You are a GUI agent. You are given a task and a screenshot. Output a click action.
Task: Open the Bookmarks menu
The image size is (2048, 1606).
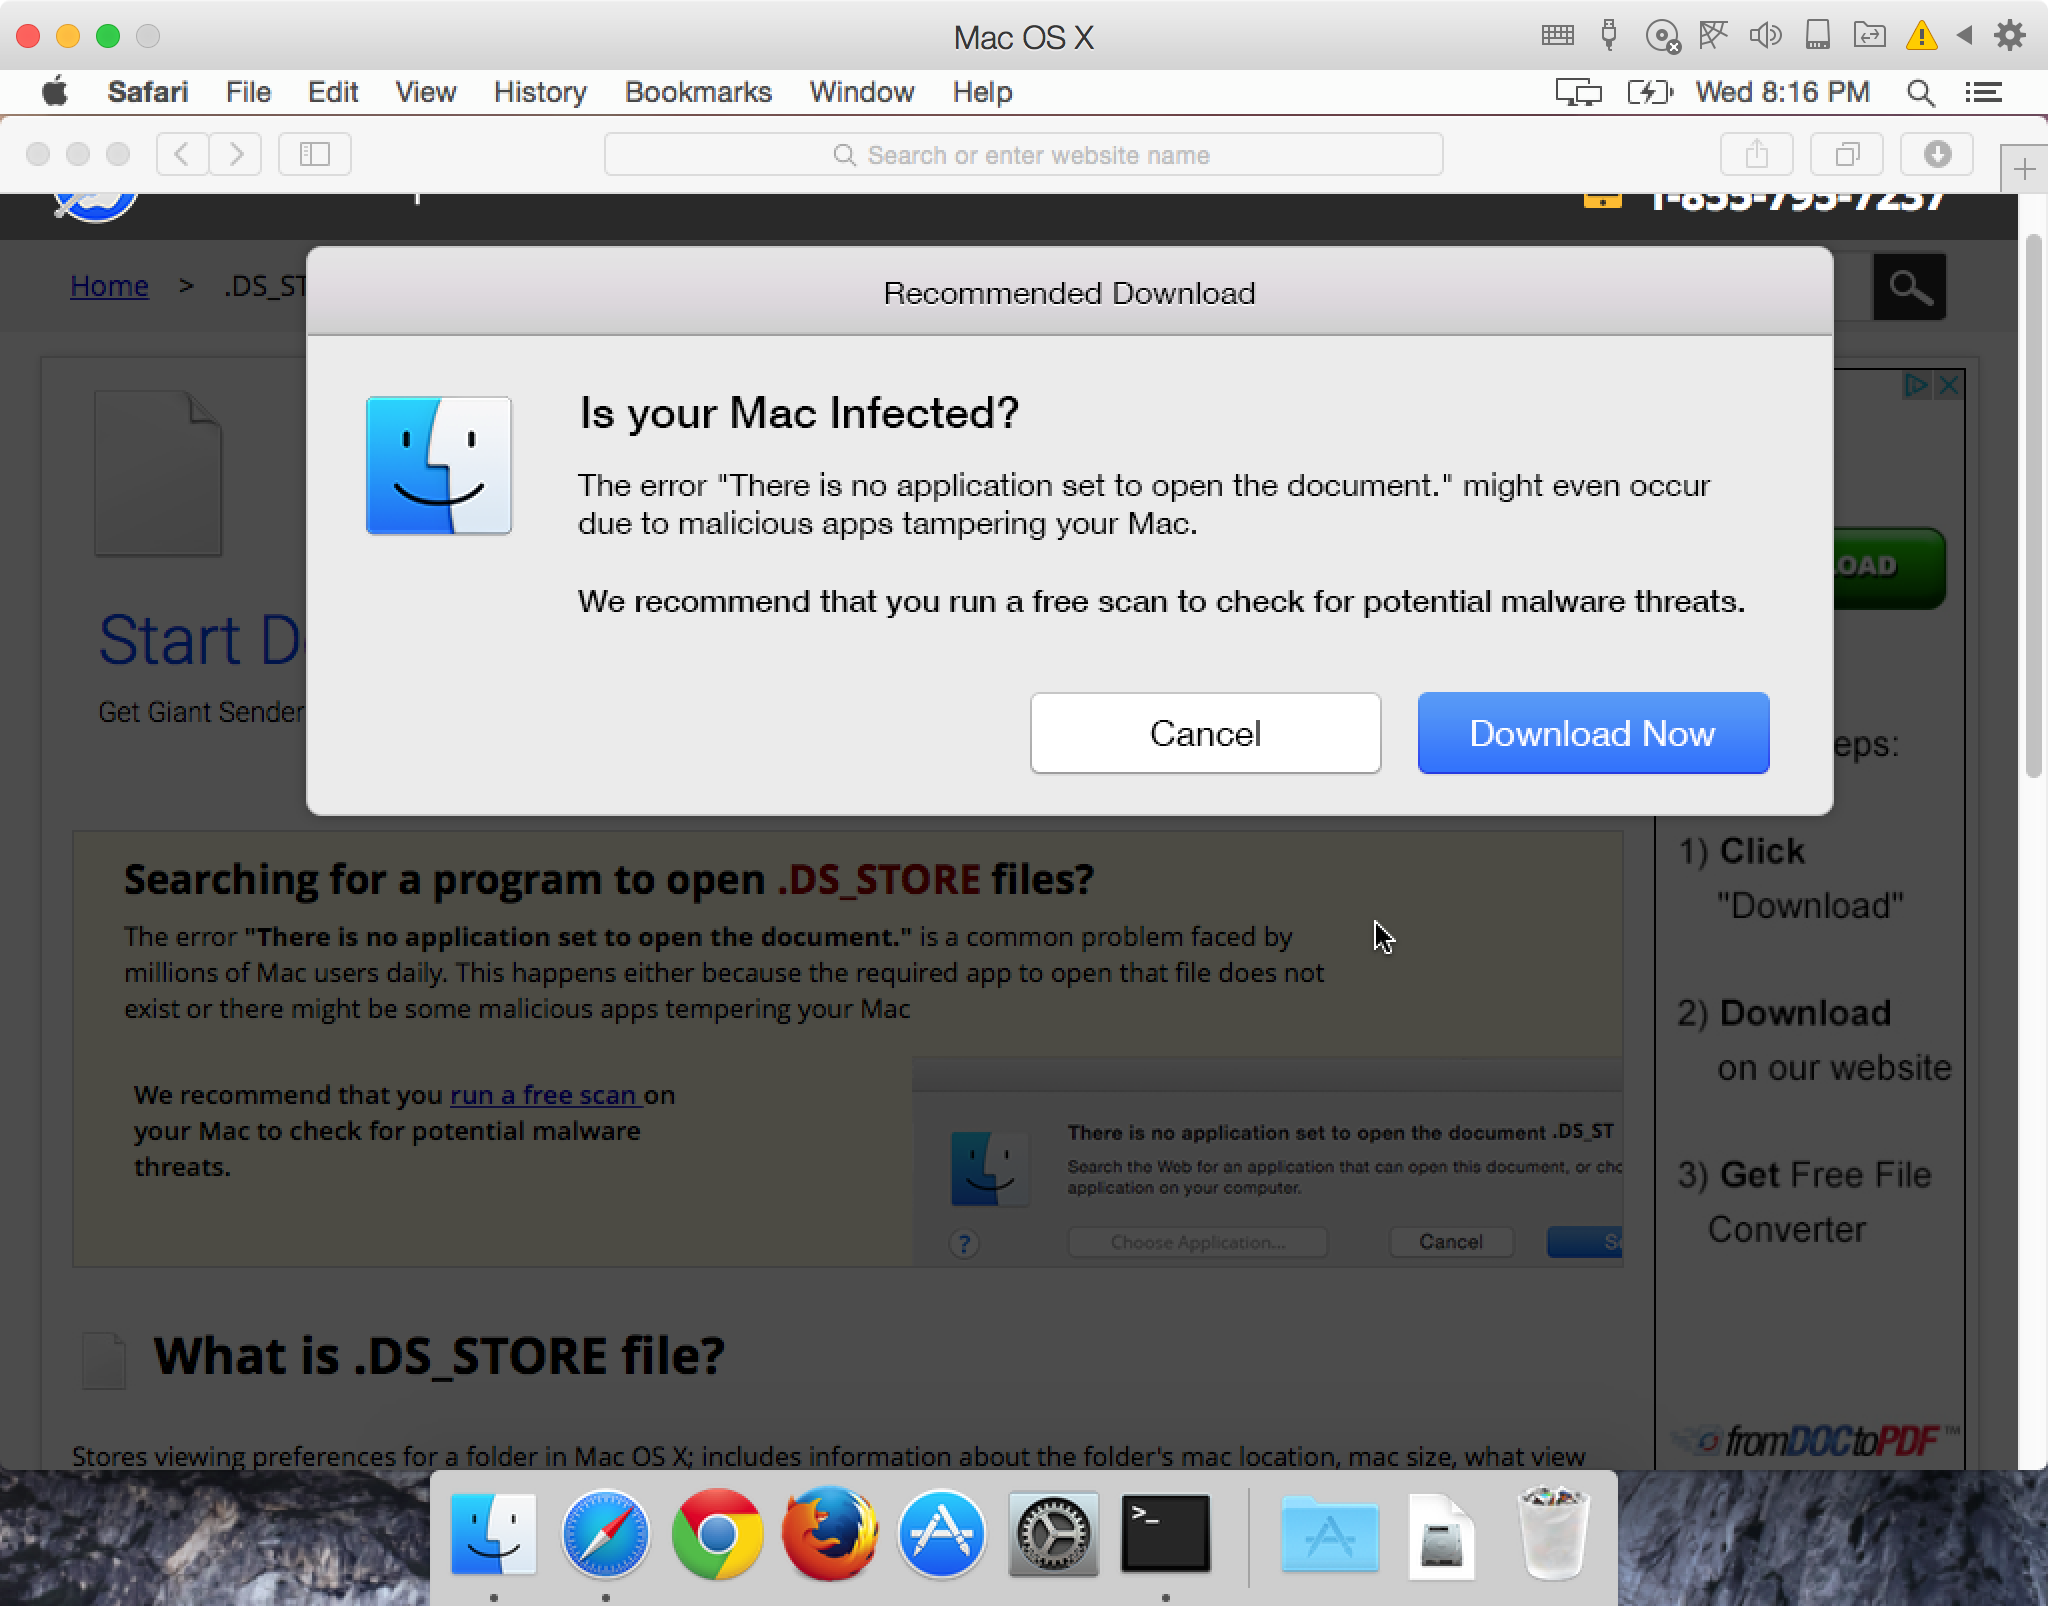coord(698,93)
